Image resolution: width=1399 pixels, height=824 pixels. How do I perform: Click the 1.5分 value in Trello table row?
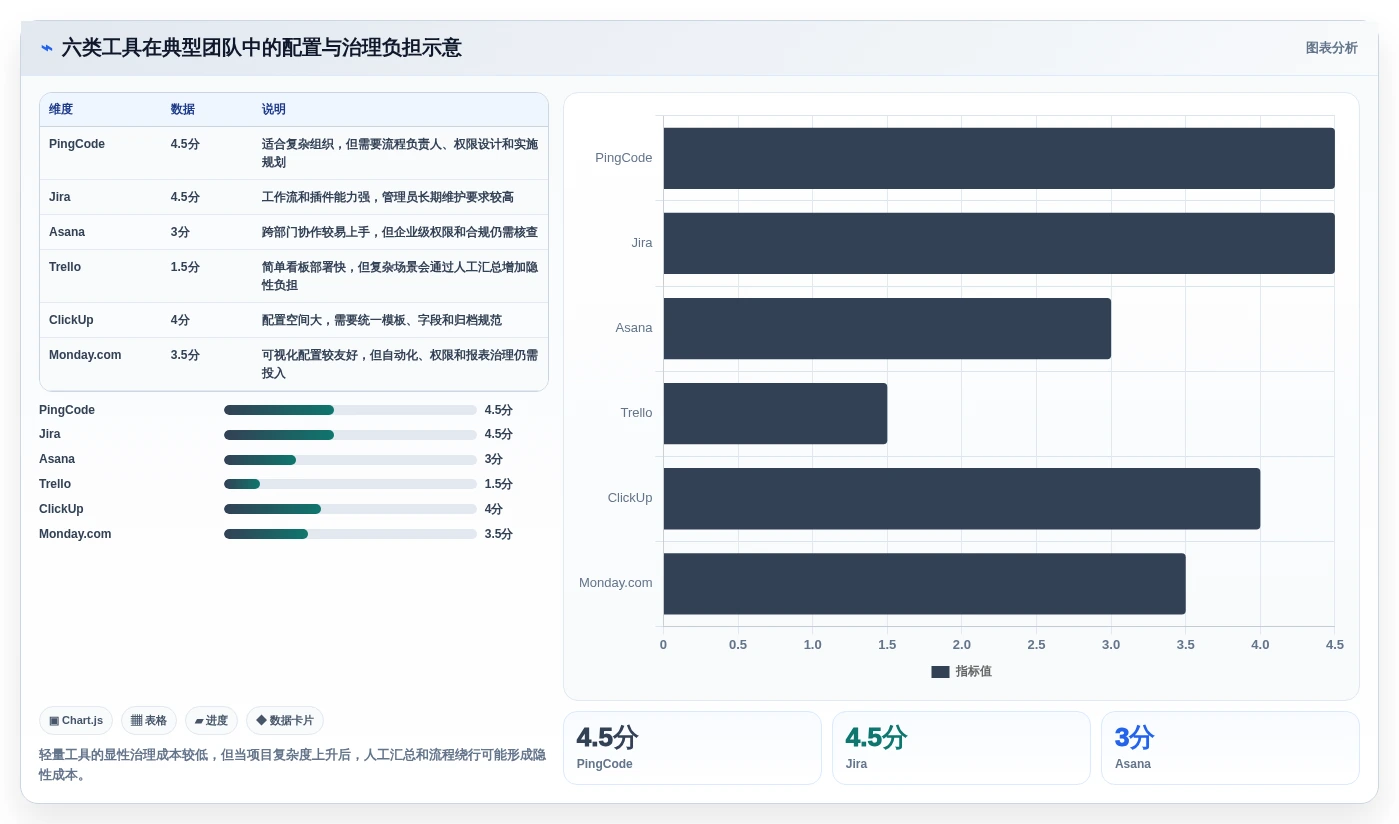coord(185,267)
